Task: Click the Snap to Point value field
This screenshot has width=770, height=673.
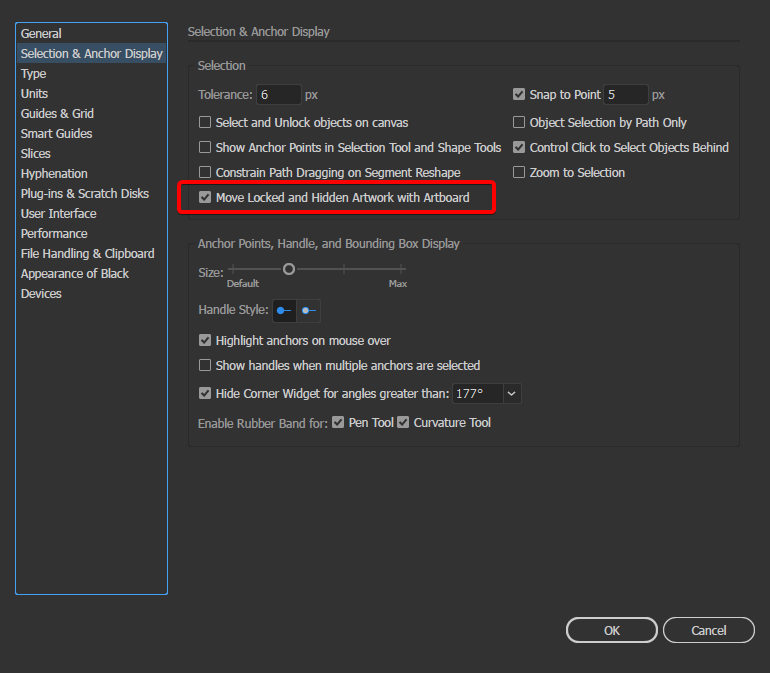Action: pyautogui.click(x=626, y=94)
